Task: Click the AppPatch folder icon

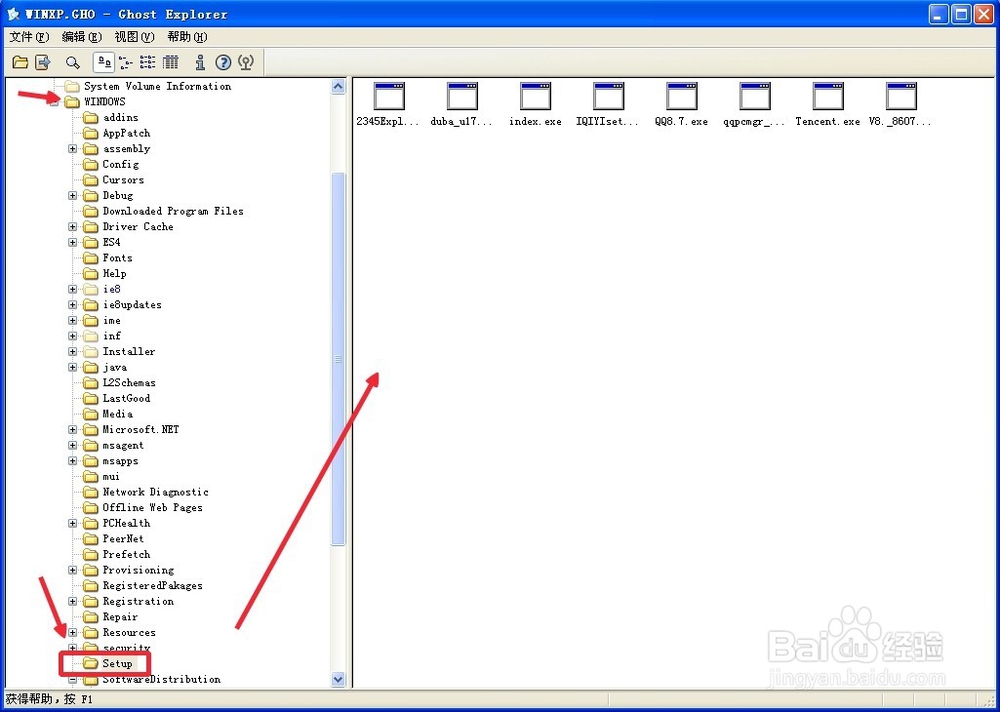Action: tap(91, 133)
